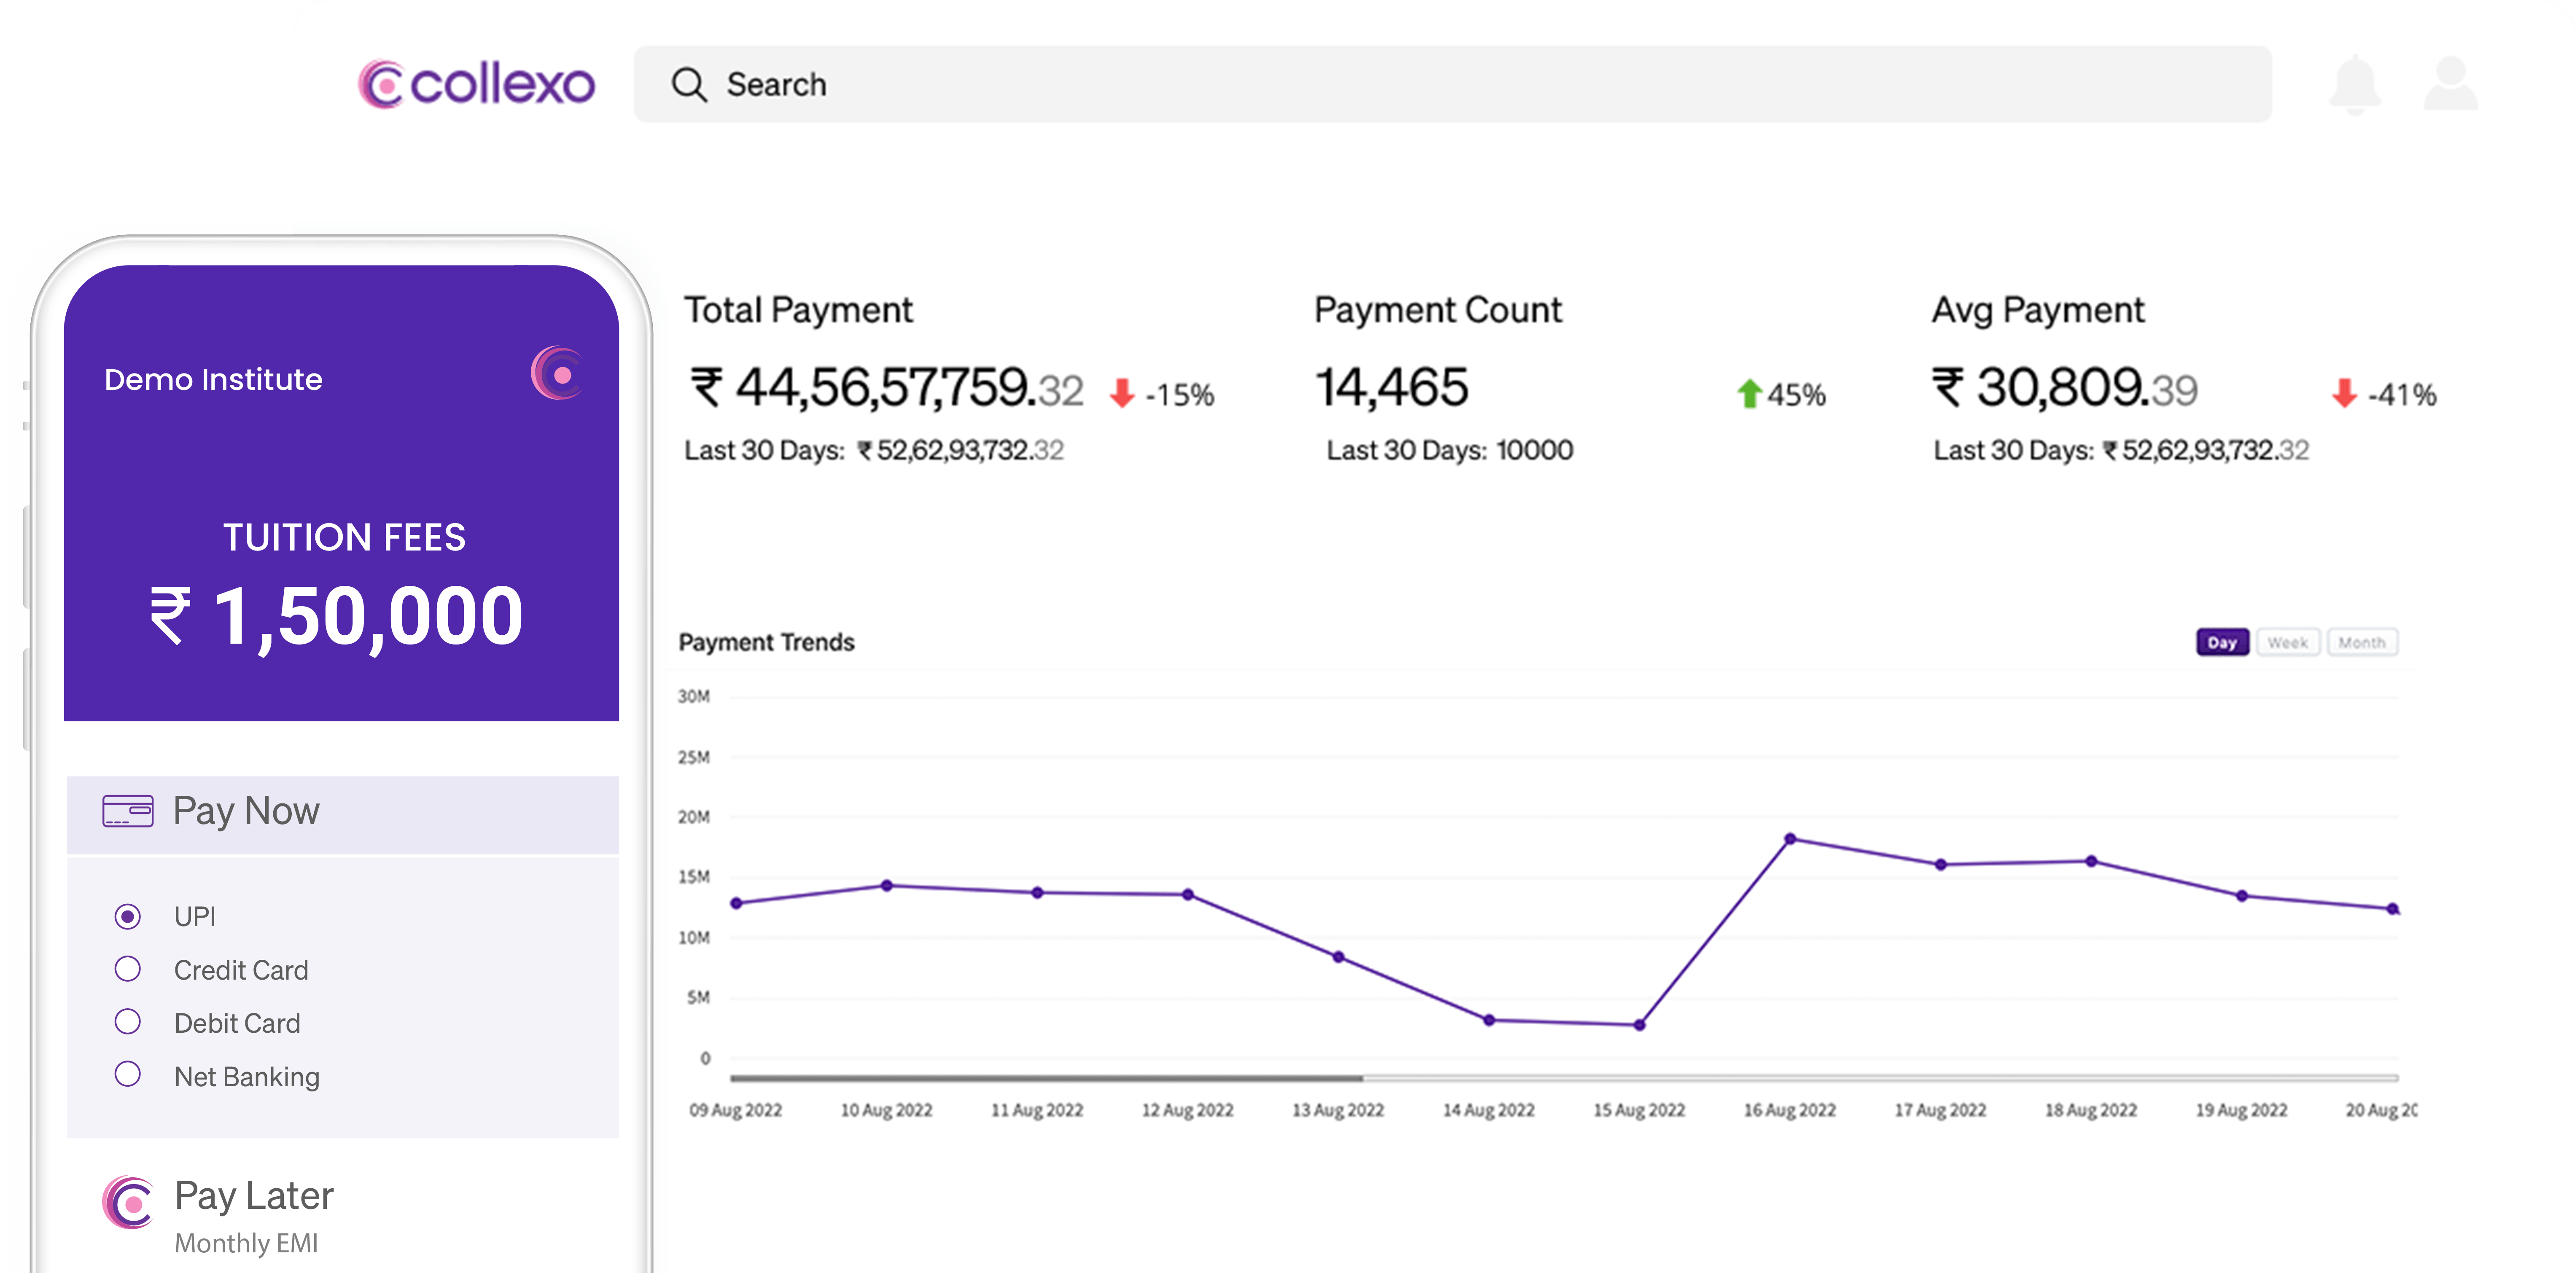Click the Payment Count green up arrow
The width and height of the screenshot is (2576, 1273).
[1749, 393]
